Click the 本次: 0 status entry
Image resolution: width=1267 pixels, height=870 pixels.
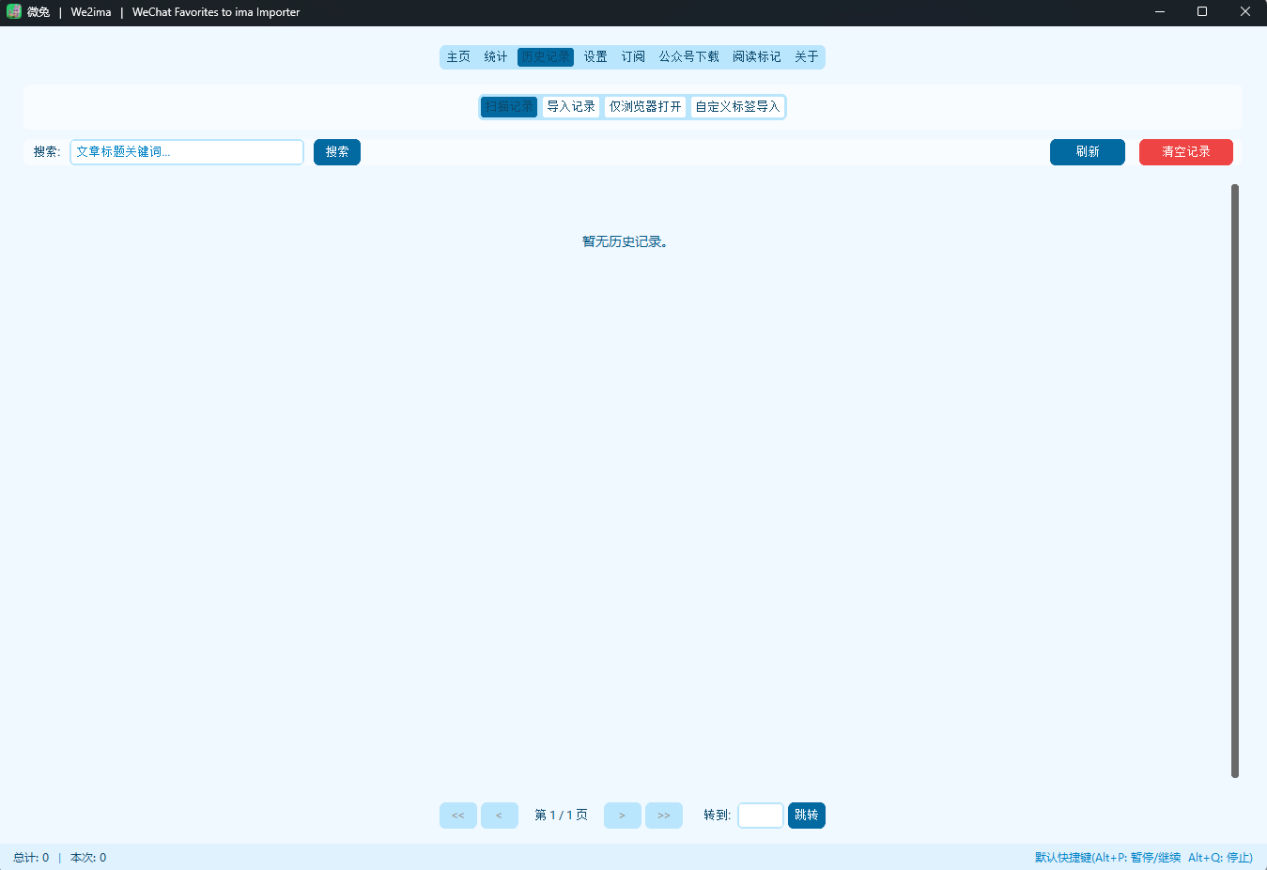[88, 858]
